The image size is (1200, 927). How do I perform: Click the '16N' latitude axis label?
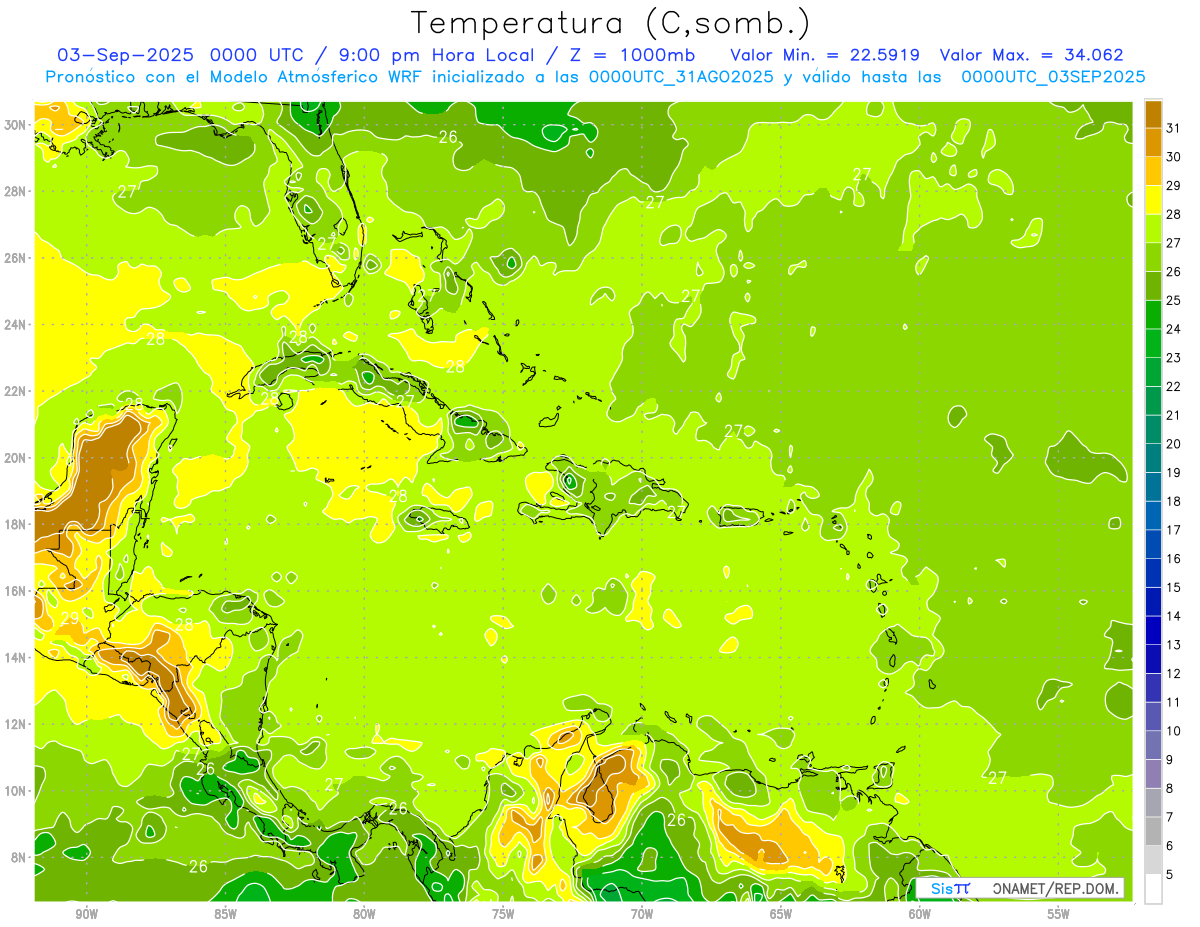point(16,591)
